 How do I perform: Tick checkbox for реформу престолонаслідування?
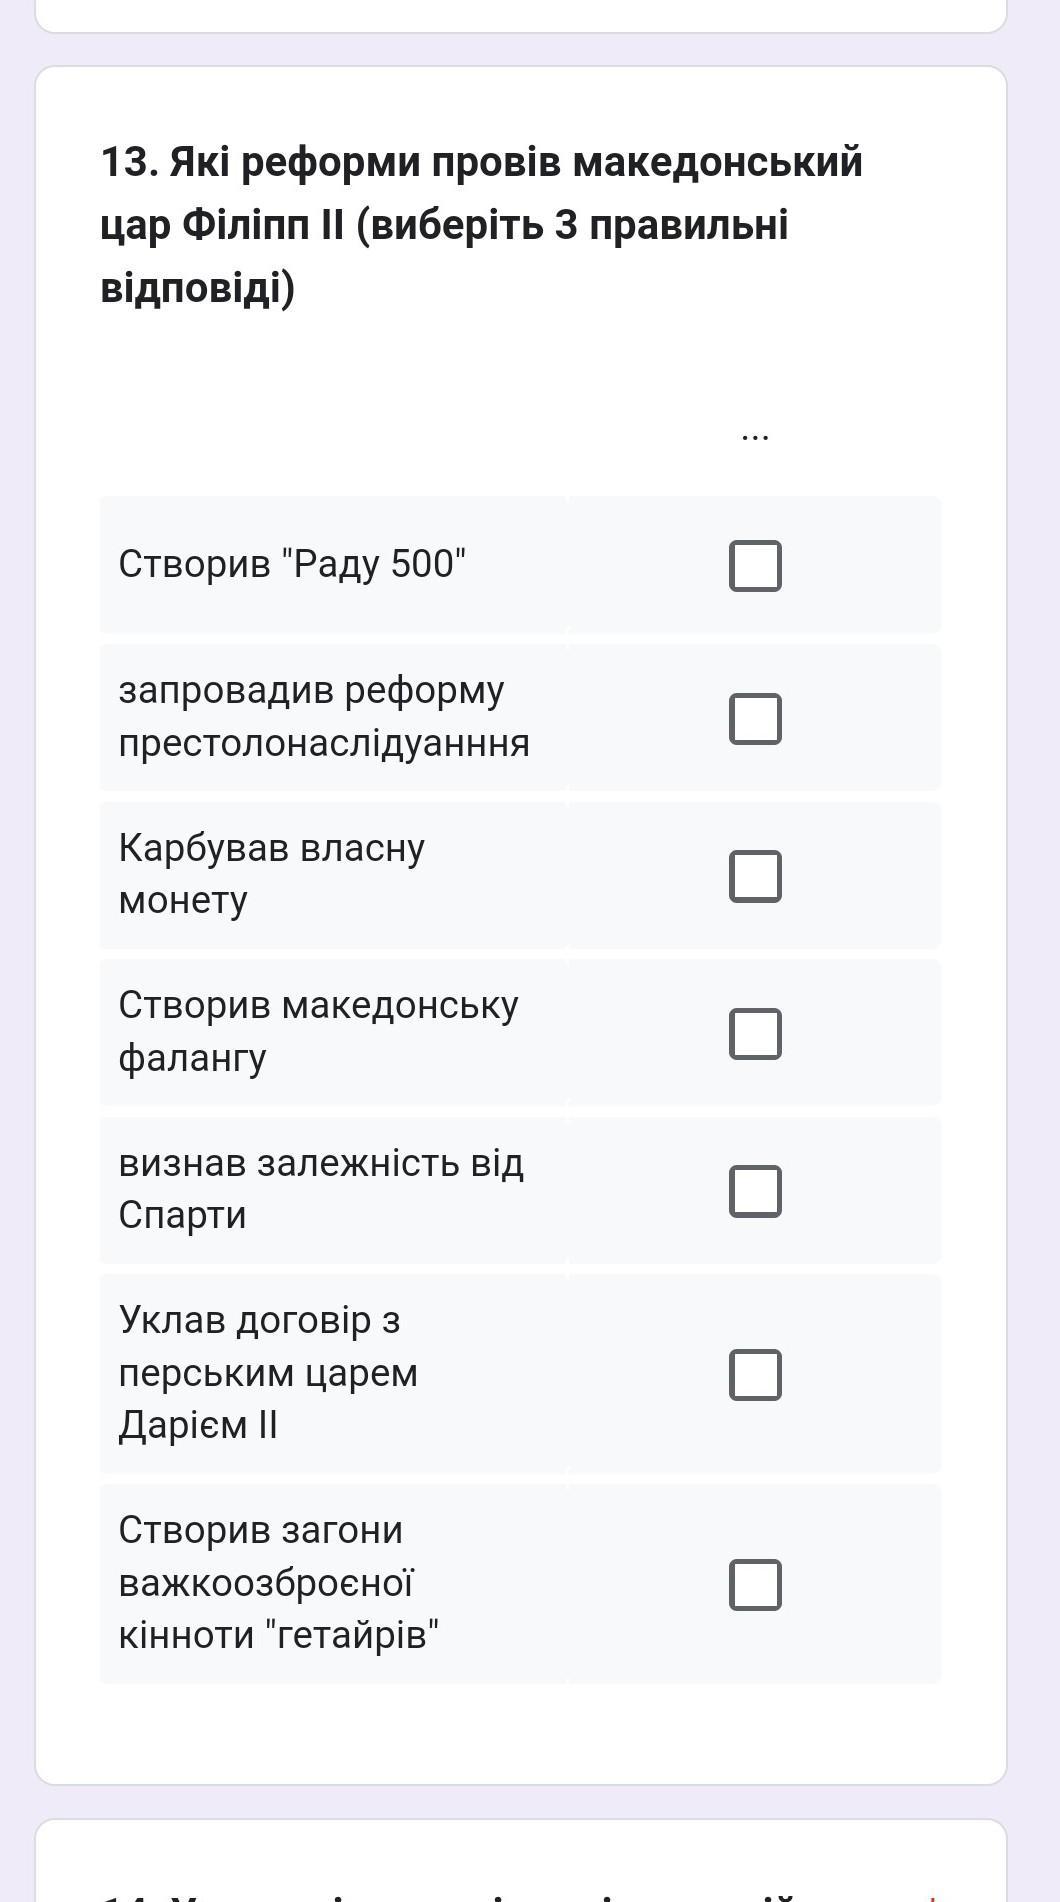(x=755, y=719)
